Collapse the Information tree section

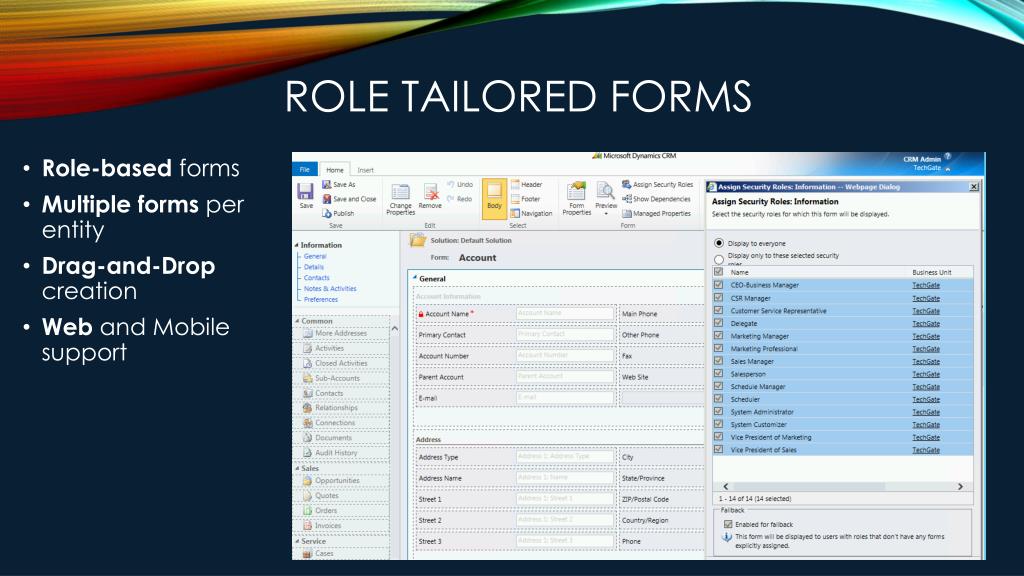(296, 245)
